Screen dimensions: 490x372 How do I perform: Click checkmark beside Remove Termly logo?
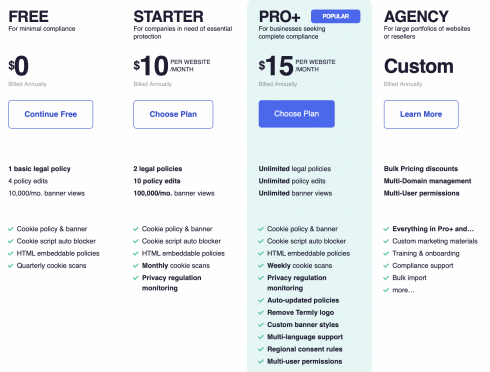pyautogui.click(x=261, y=313)
